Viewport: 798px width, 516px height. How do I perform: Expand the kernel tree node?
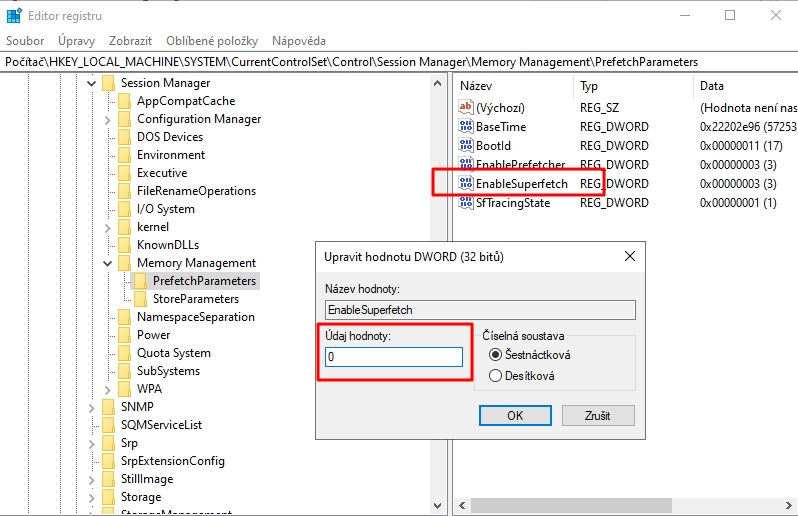coord(108,228)
